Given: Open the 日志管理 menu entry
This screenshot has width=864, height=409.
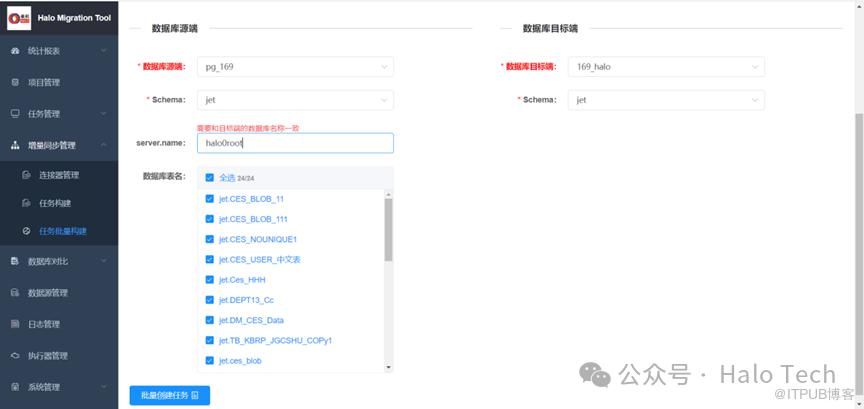Looking at the screenshot, I should coord(44,324).
